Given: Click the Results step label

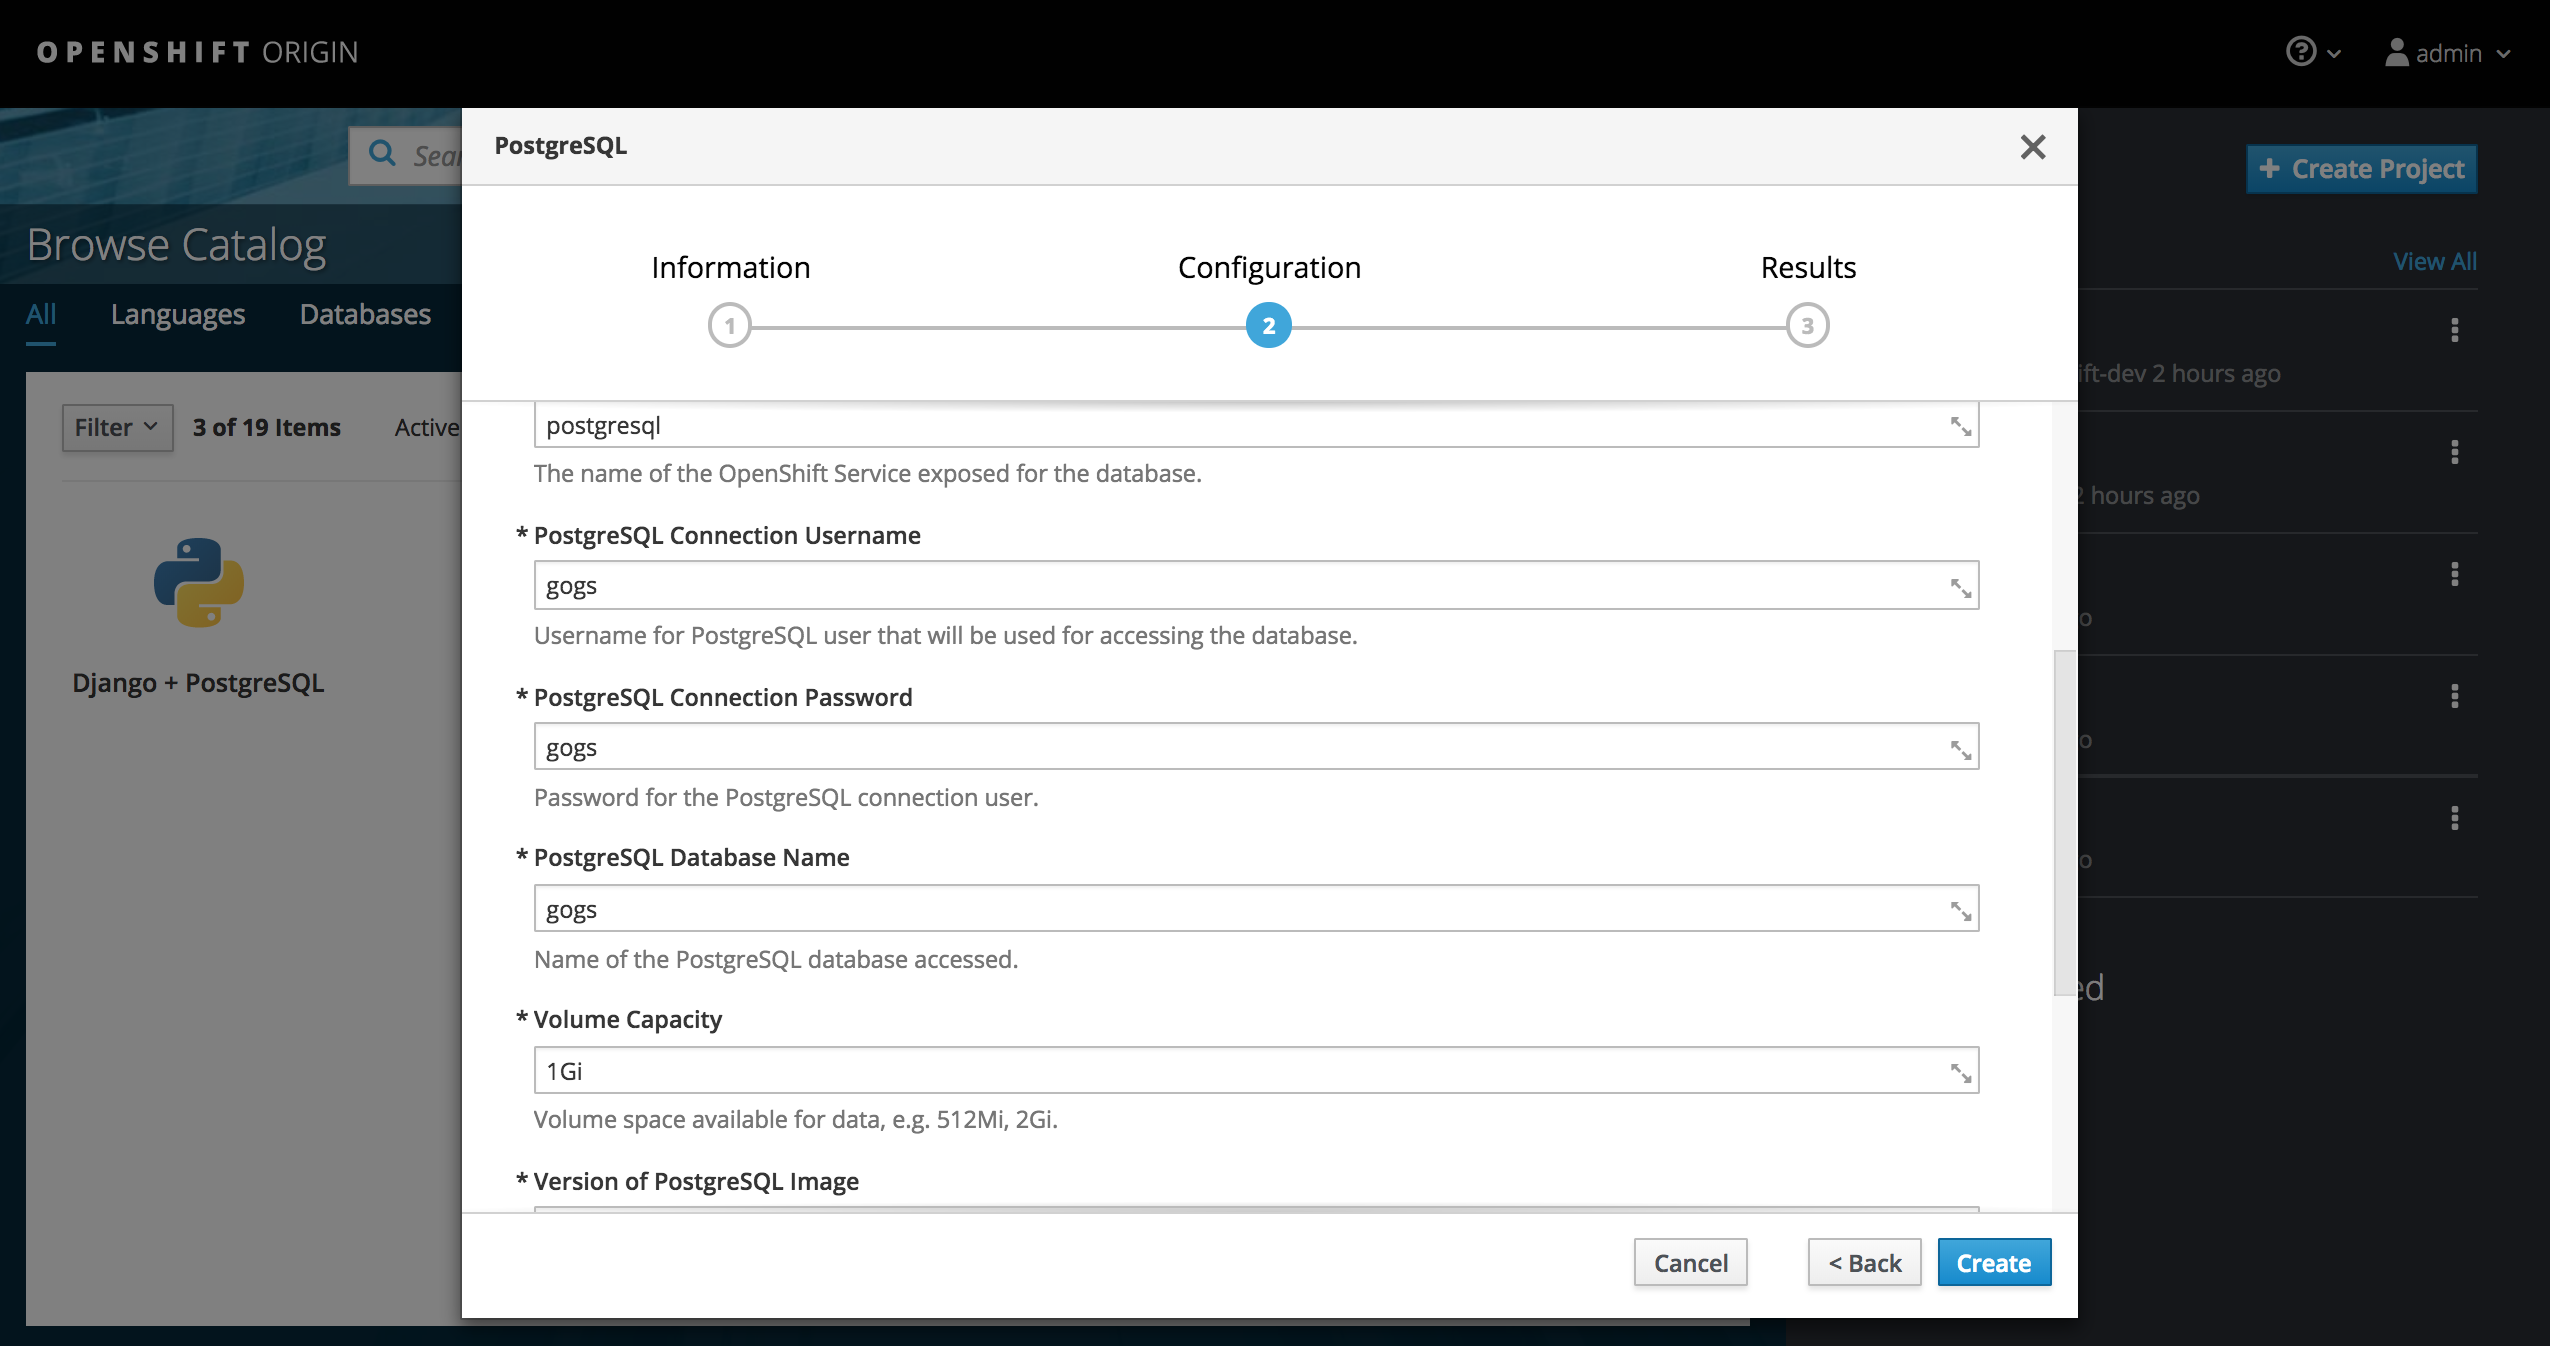Looking at the screenshot, I should [x=1808, y=268].
